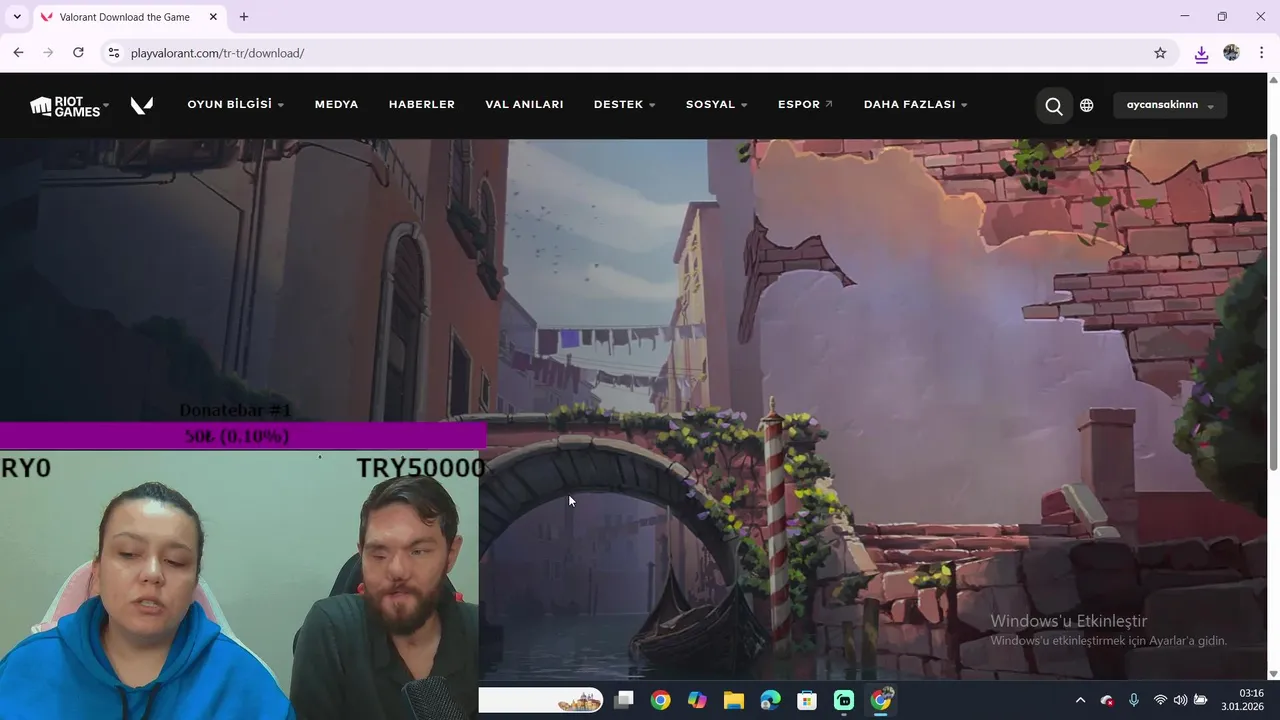The width and height of the screenshot is (1280, 720).
Task: Expand the Riot Games logo dropdown
Action: [70, 105]
